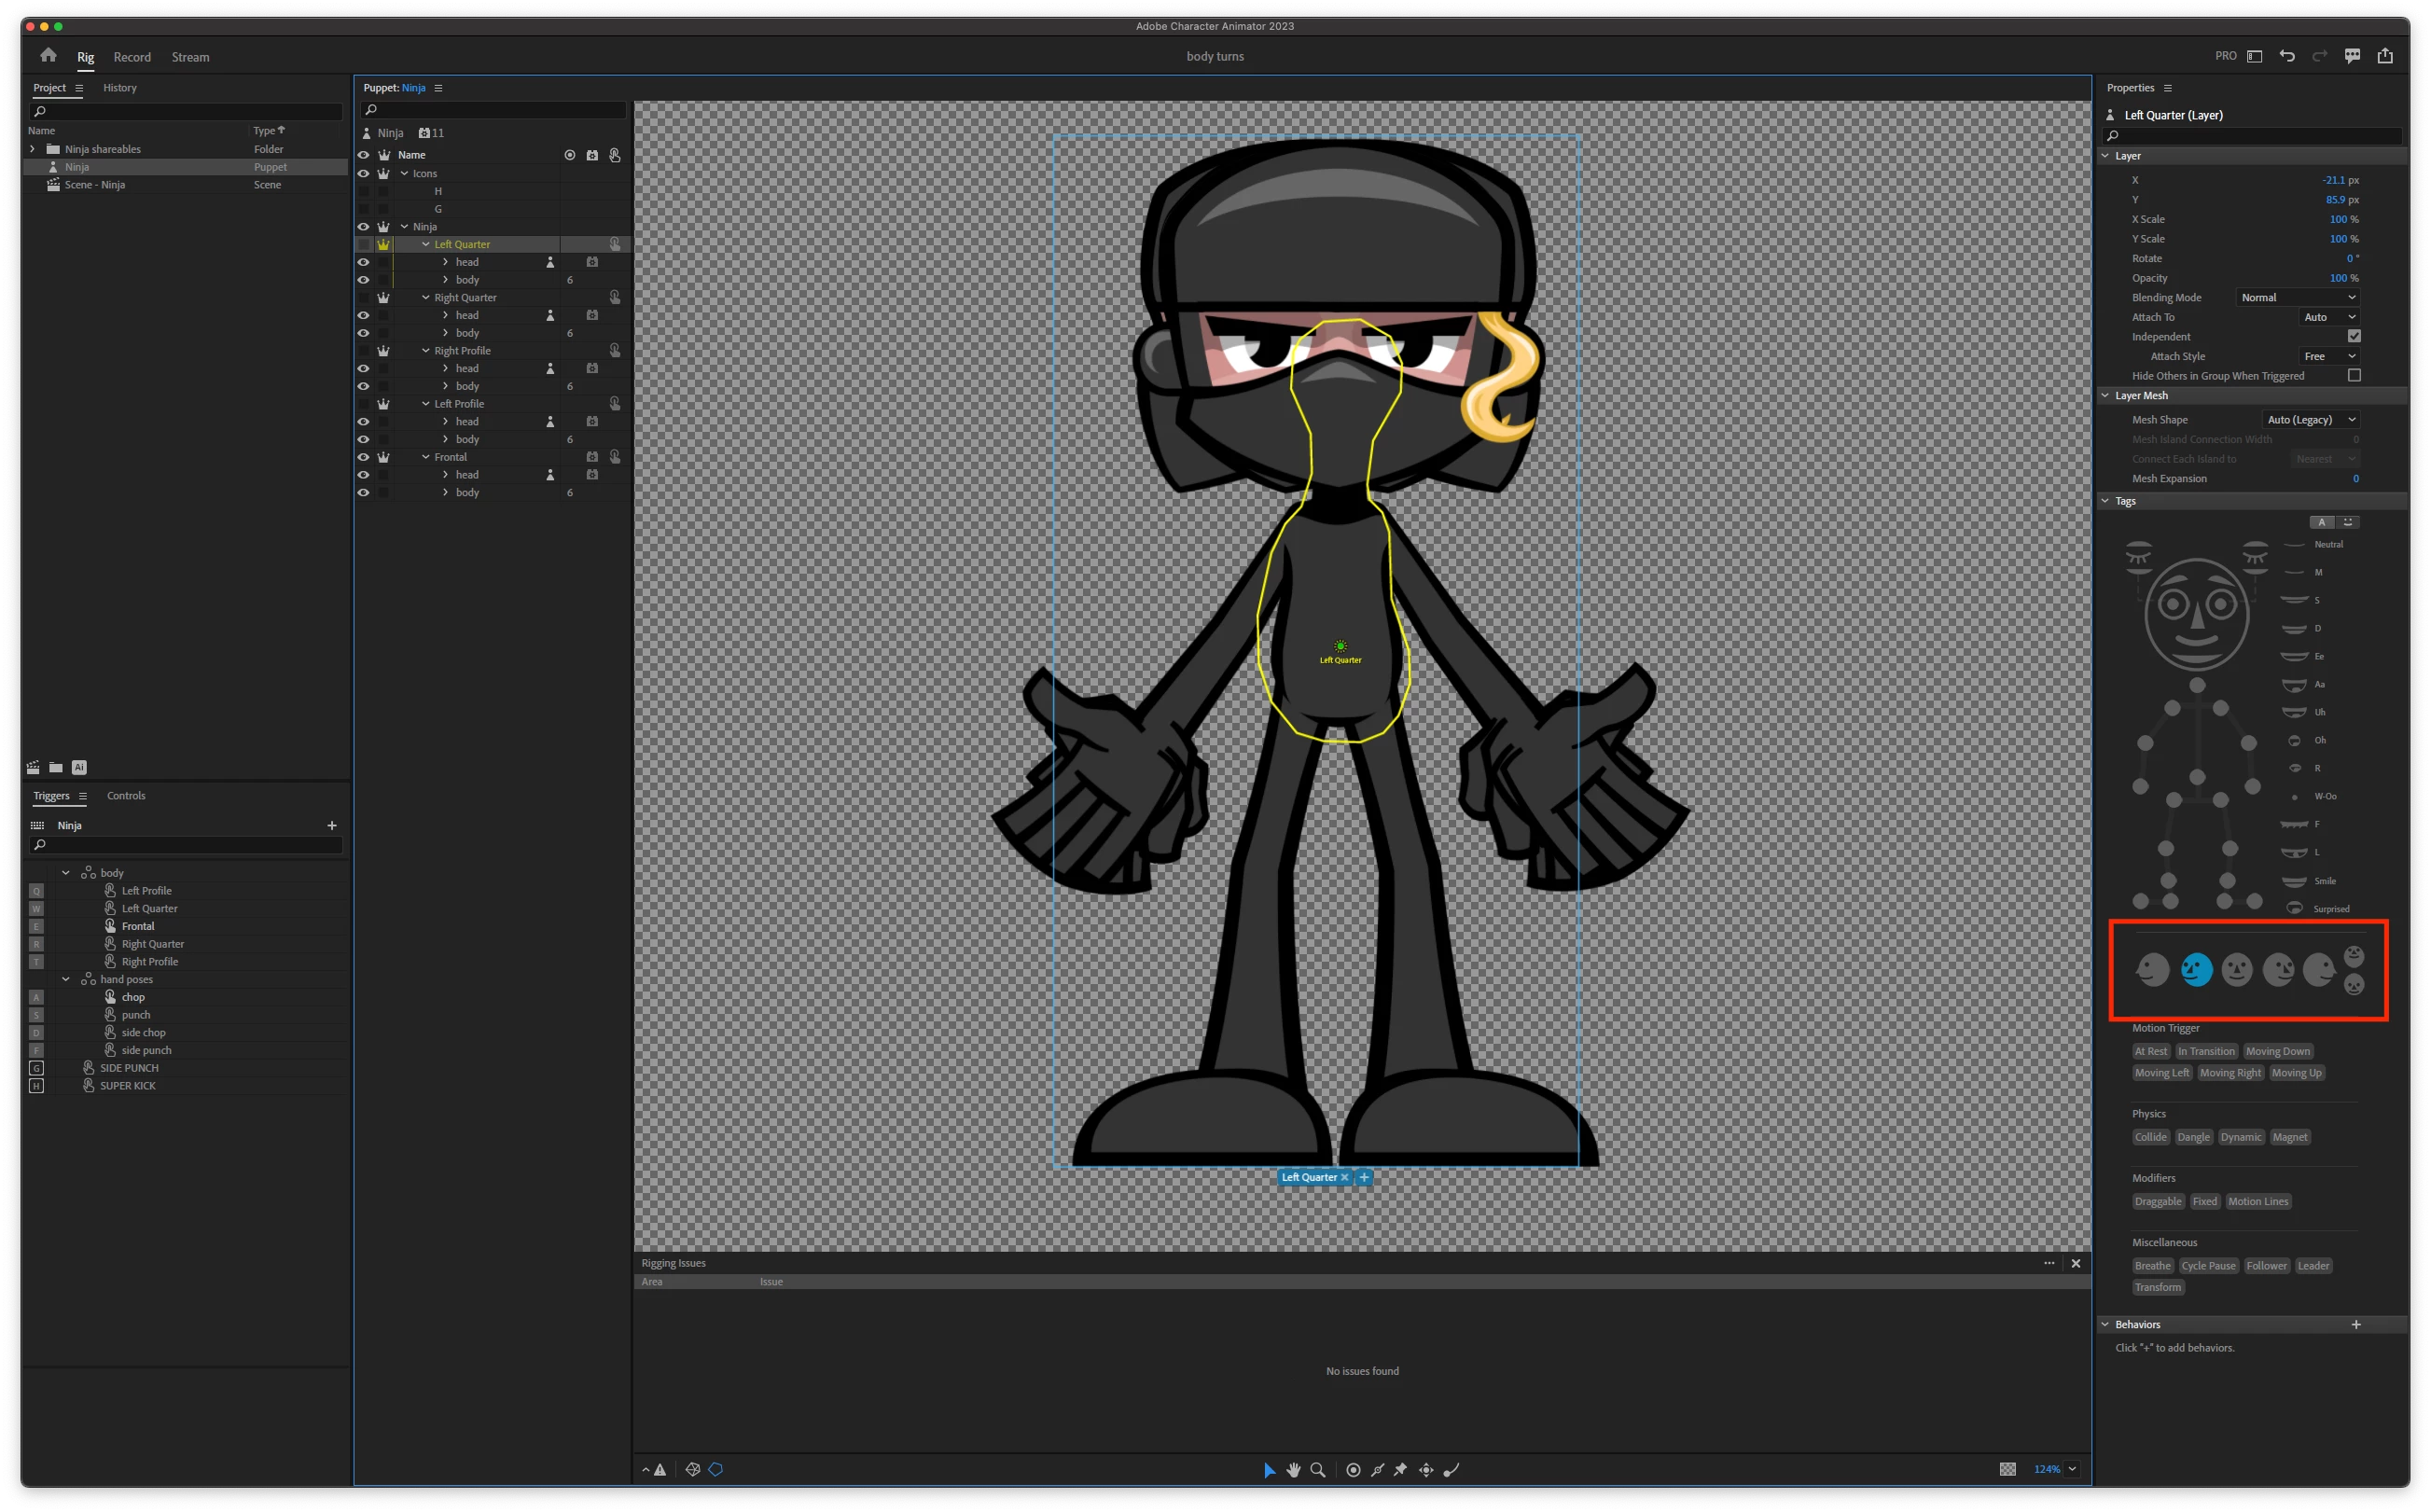
Task: Open the Blending Mode dropdown
Action: (2297, 298)
